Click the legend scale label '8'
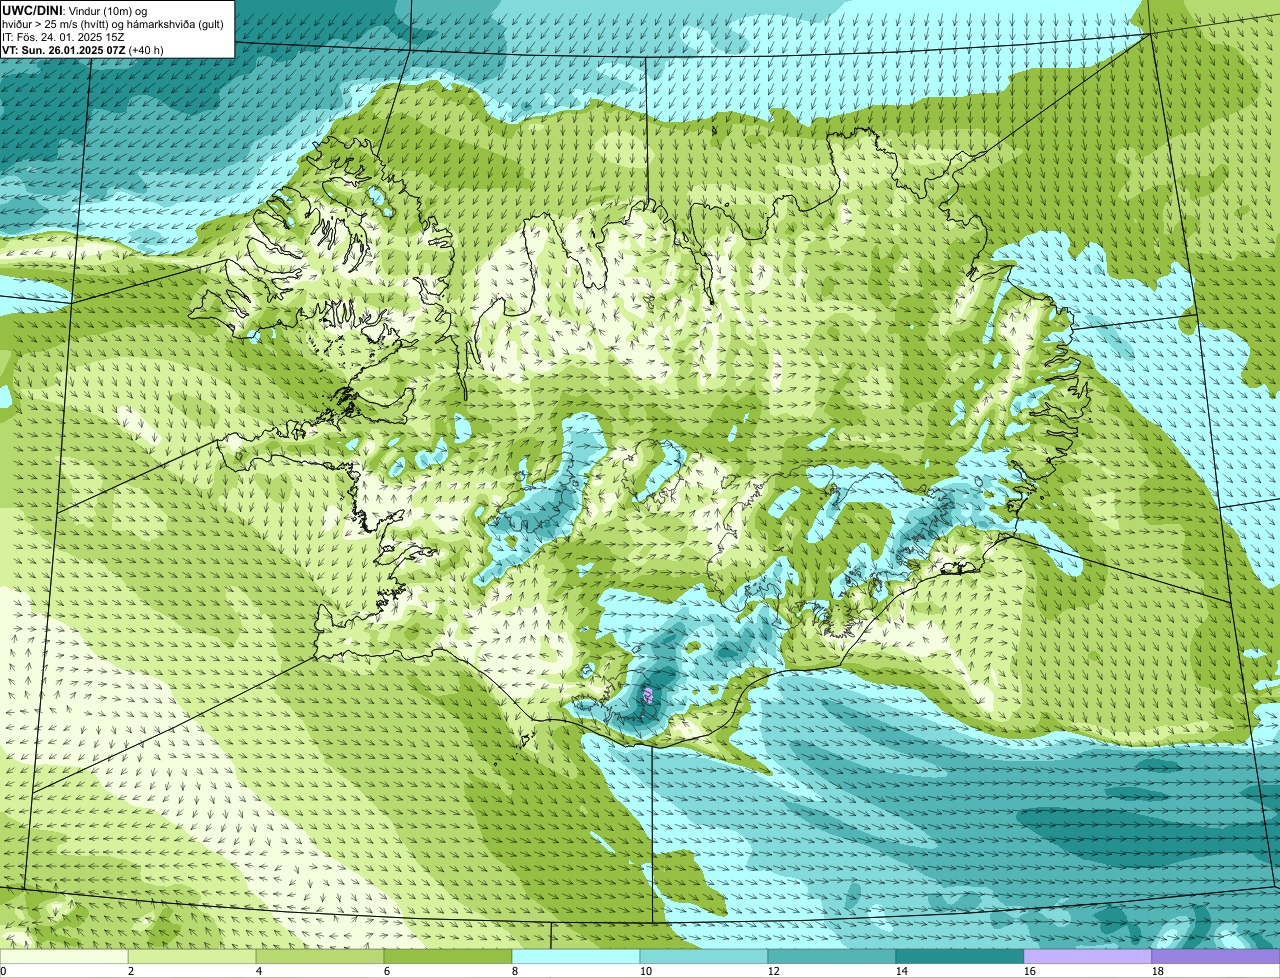1280x978 pixels. click(515, 971)
